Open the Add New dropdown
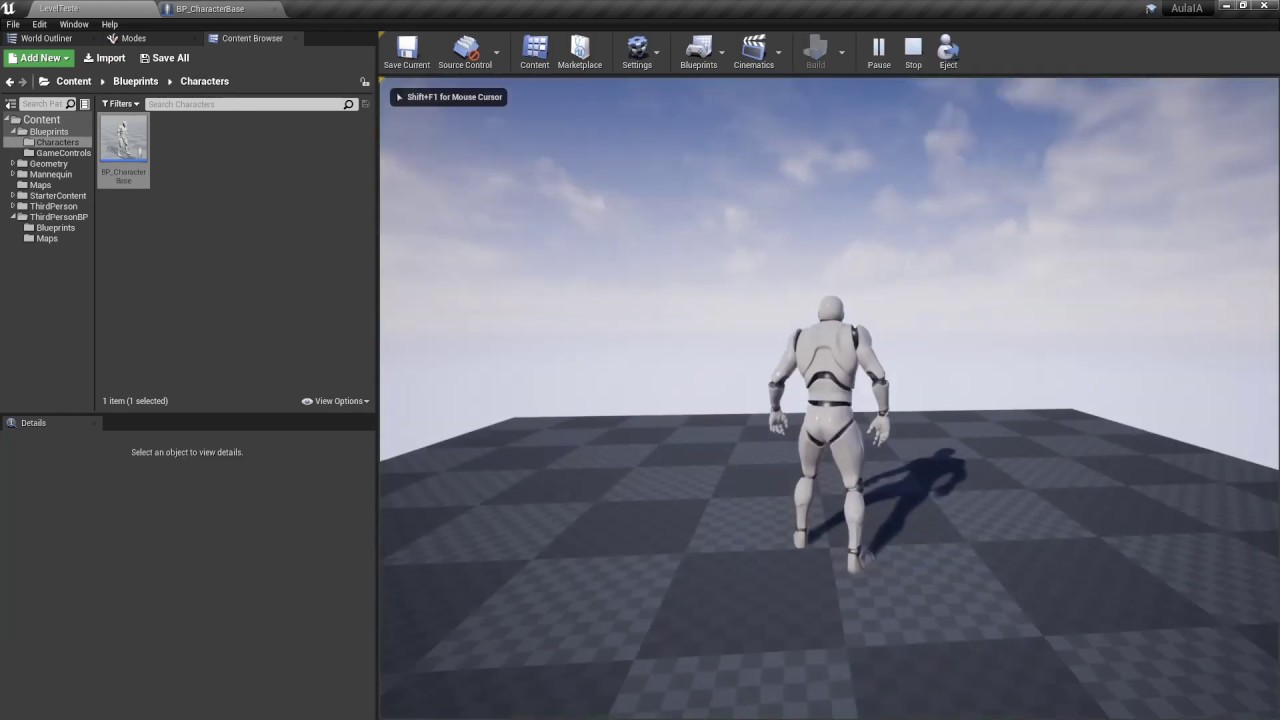This screenshot has height=720, width=1280. coord(39,58)
